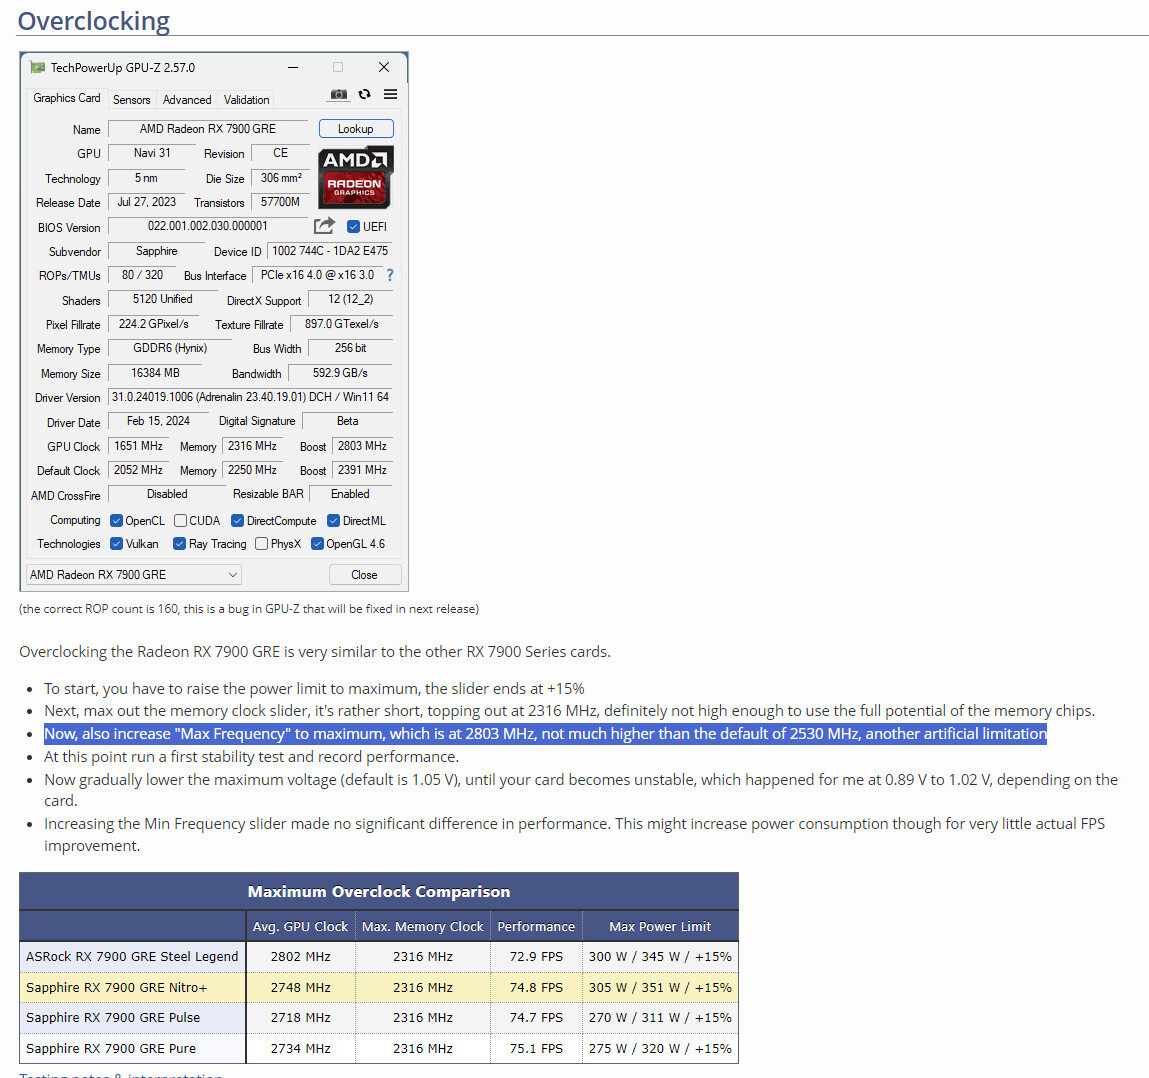
Task: Switch to the Validation tab
Action: (246, 100)
